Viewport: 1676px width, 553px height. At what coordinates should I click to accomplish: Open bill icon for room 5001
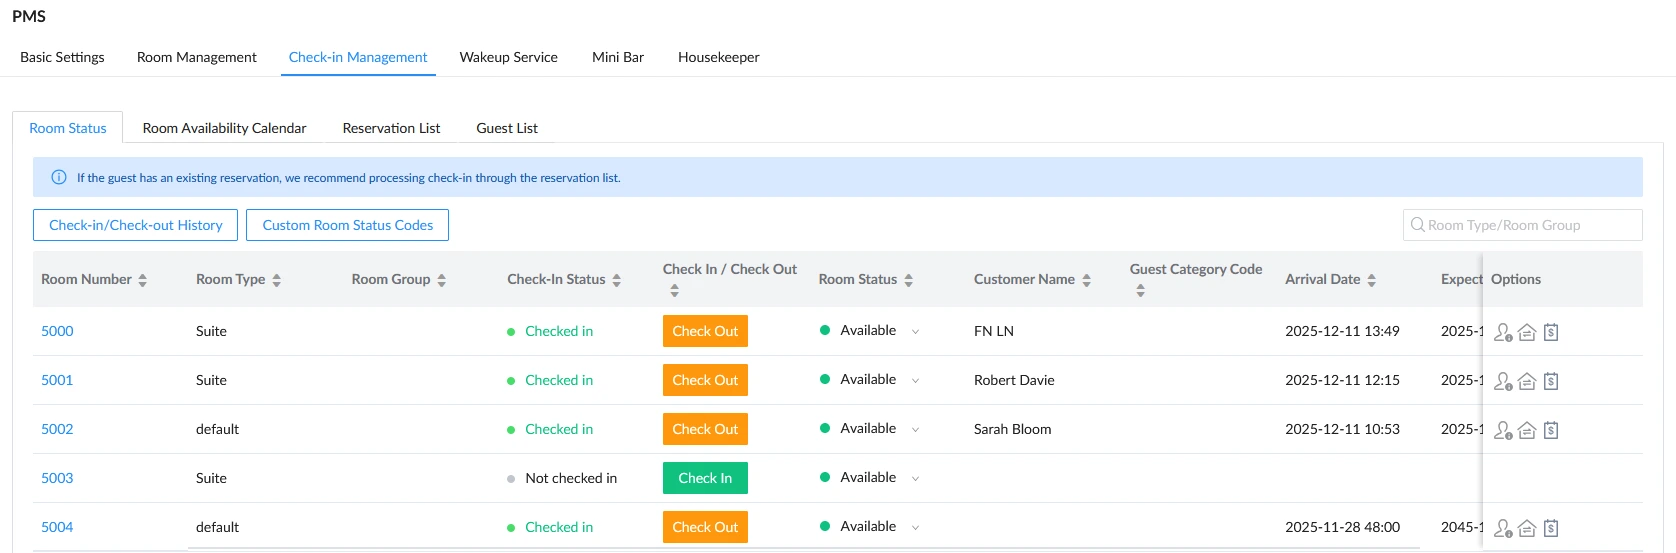1551,381
